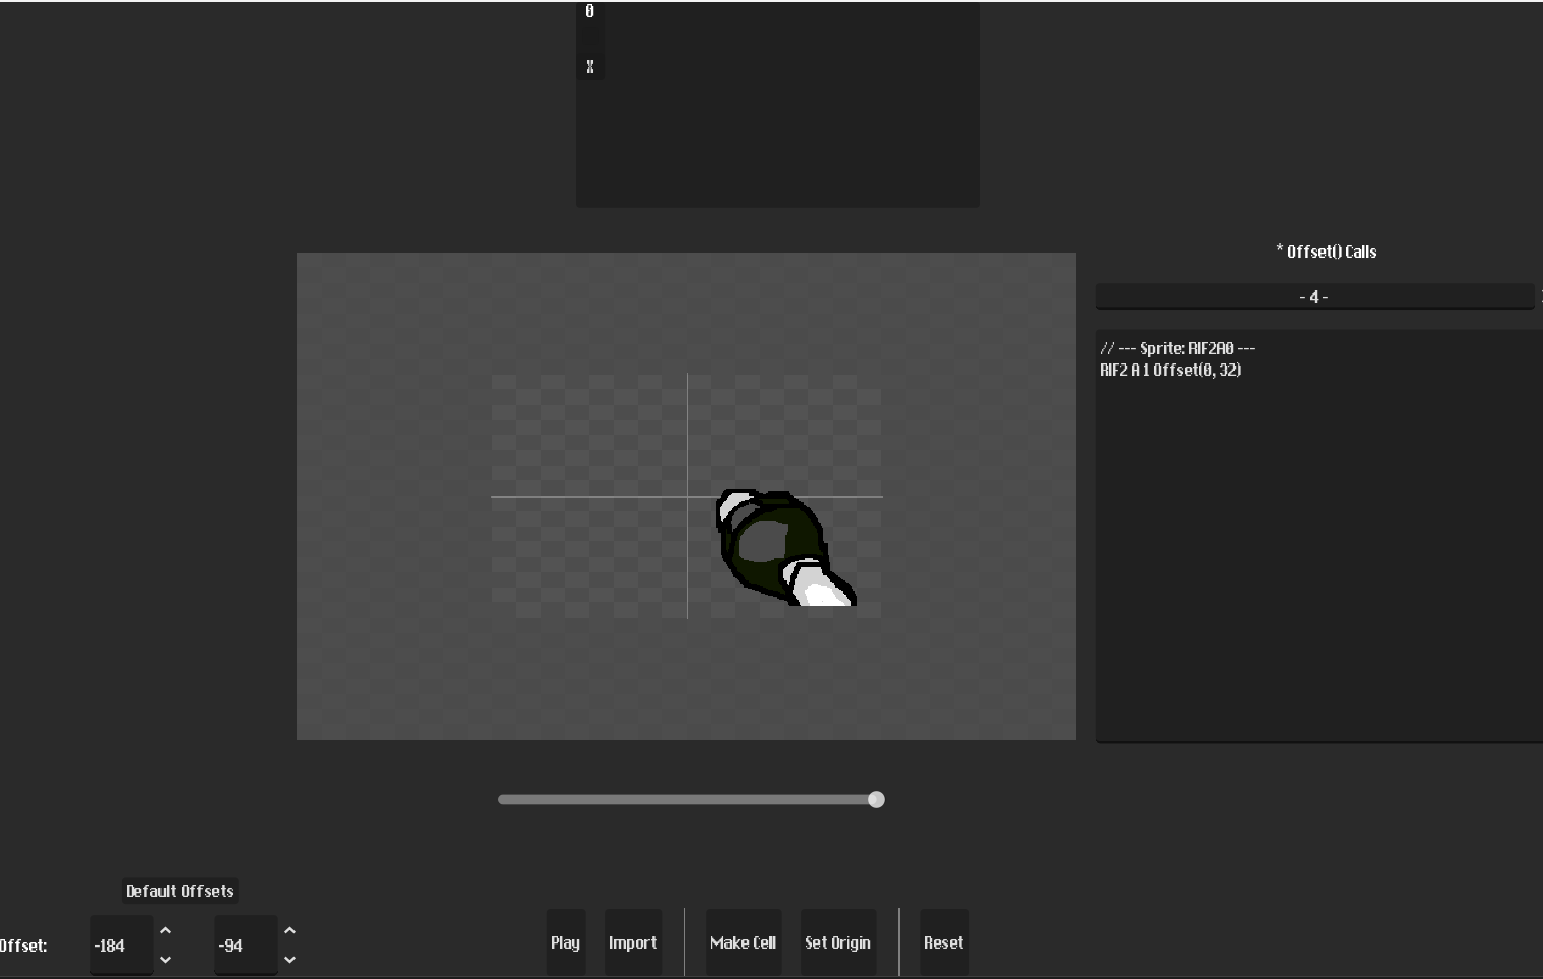The width and height of the screenshot is (1543, 979).
Task: Click Set Origin
Action: click(838, 943)
